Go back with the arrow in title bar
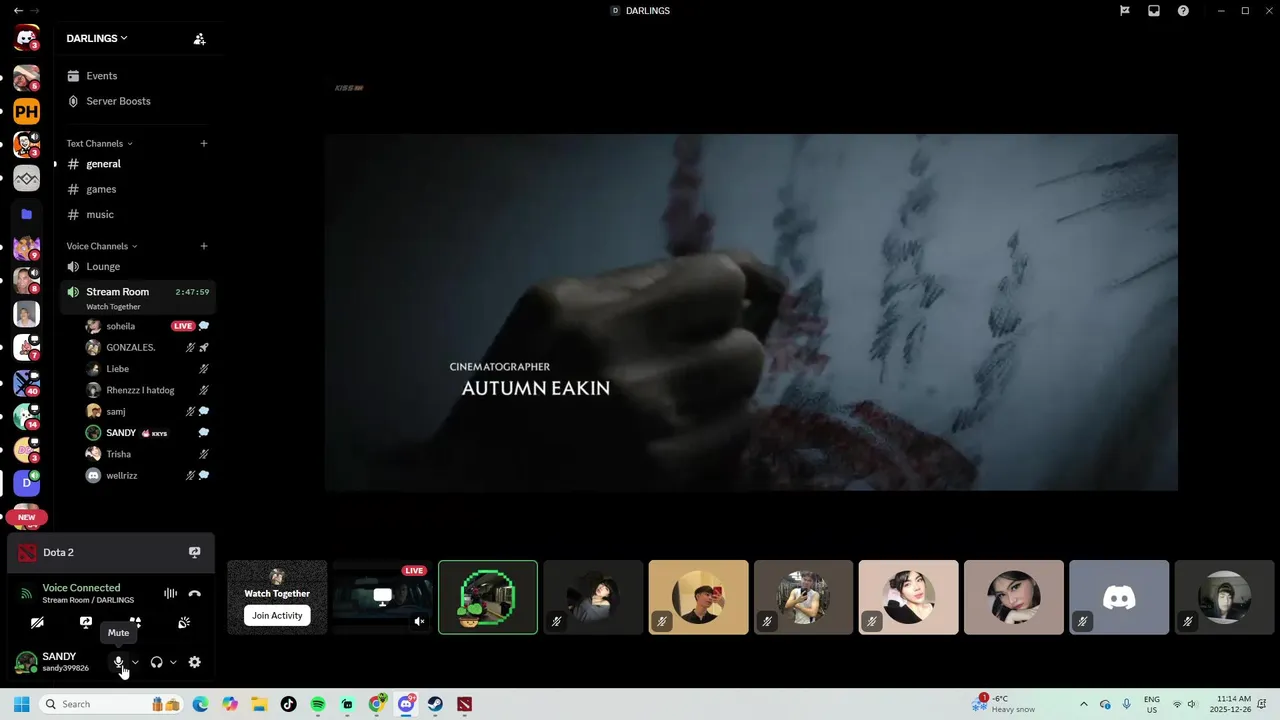1280x720 pixels. pos(18,11)
